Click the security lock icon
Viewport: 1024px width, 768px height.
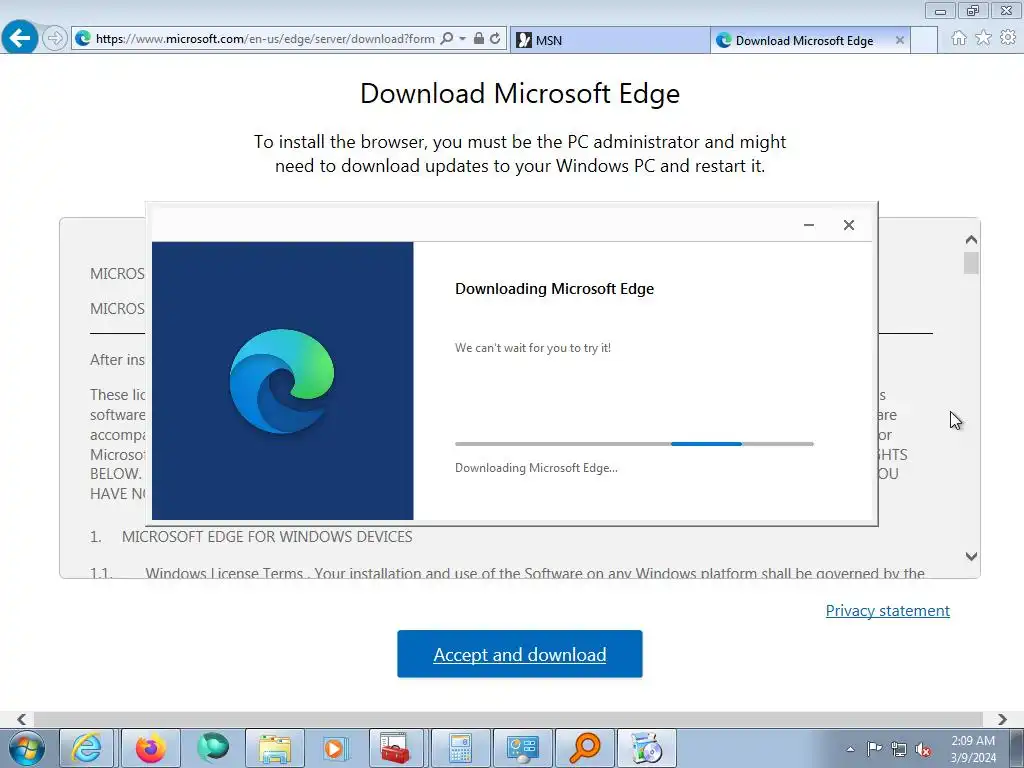click(x=479, y=39)
